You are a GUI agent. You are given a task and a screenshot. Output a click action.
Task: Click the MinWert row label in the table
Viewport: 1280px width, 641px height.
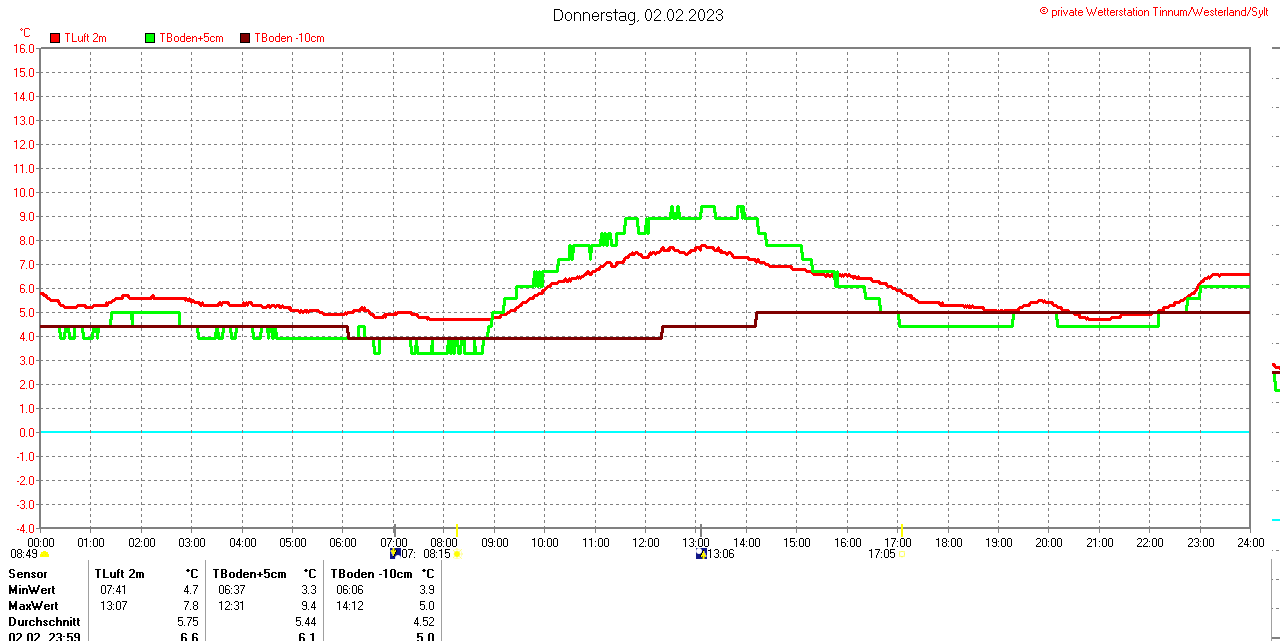[32, 590]
